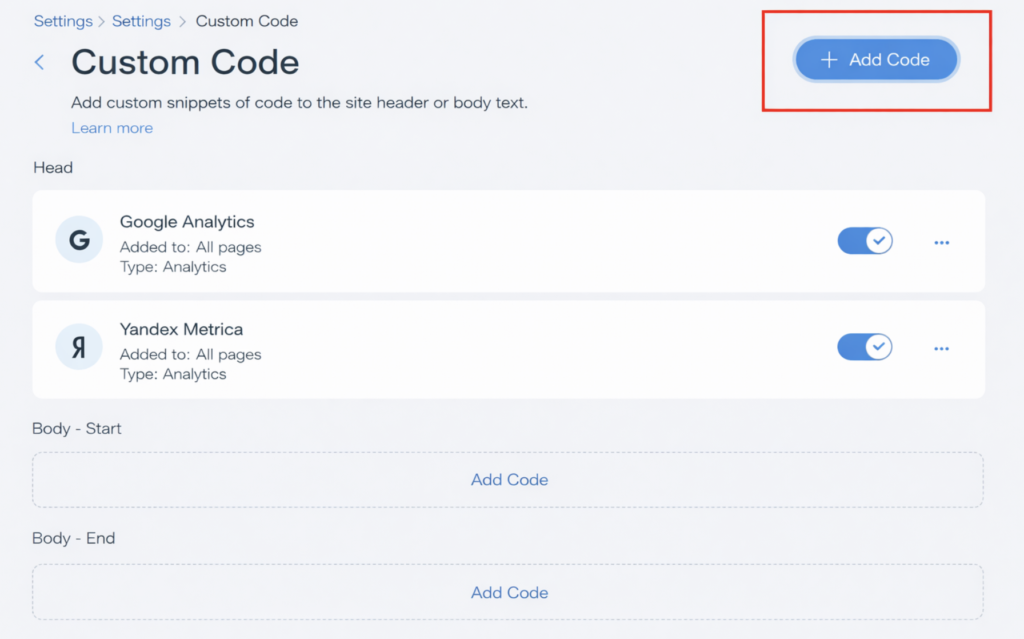
Task: Click the Body - End section label
Action: (74, 538)
